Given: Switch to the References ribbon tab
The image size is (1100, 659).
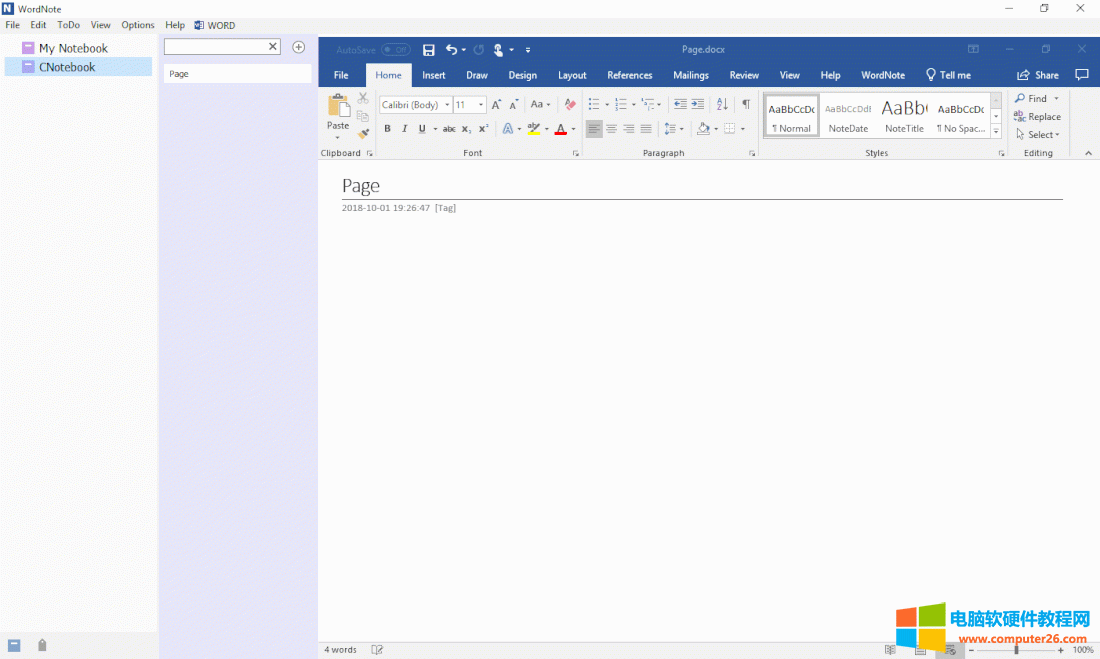Looking at the screenshot, I should (x=630, y=75).
